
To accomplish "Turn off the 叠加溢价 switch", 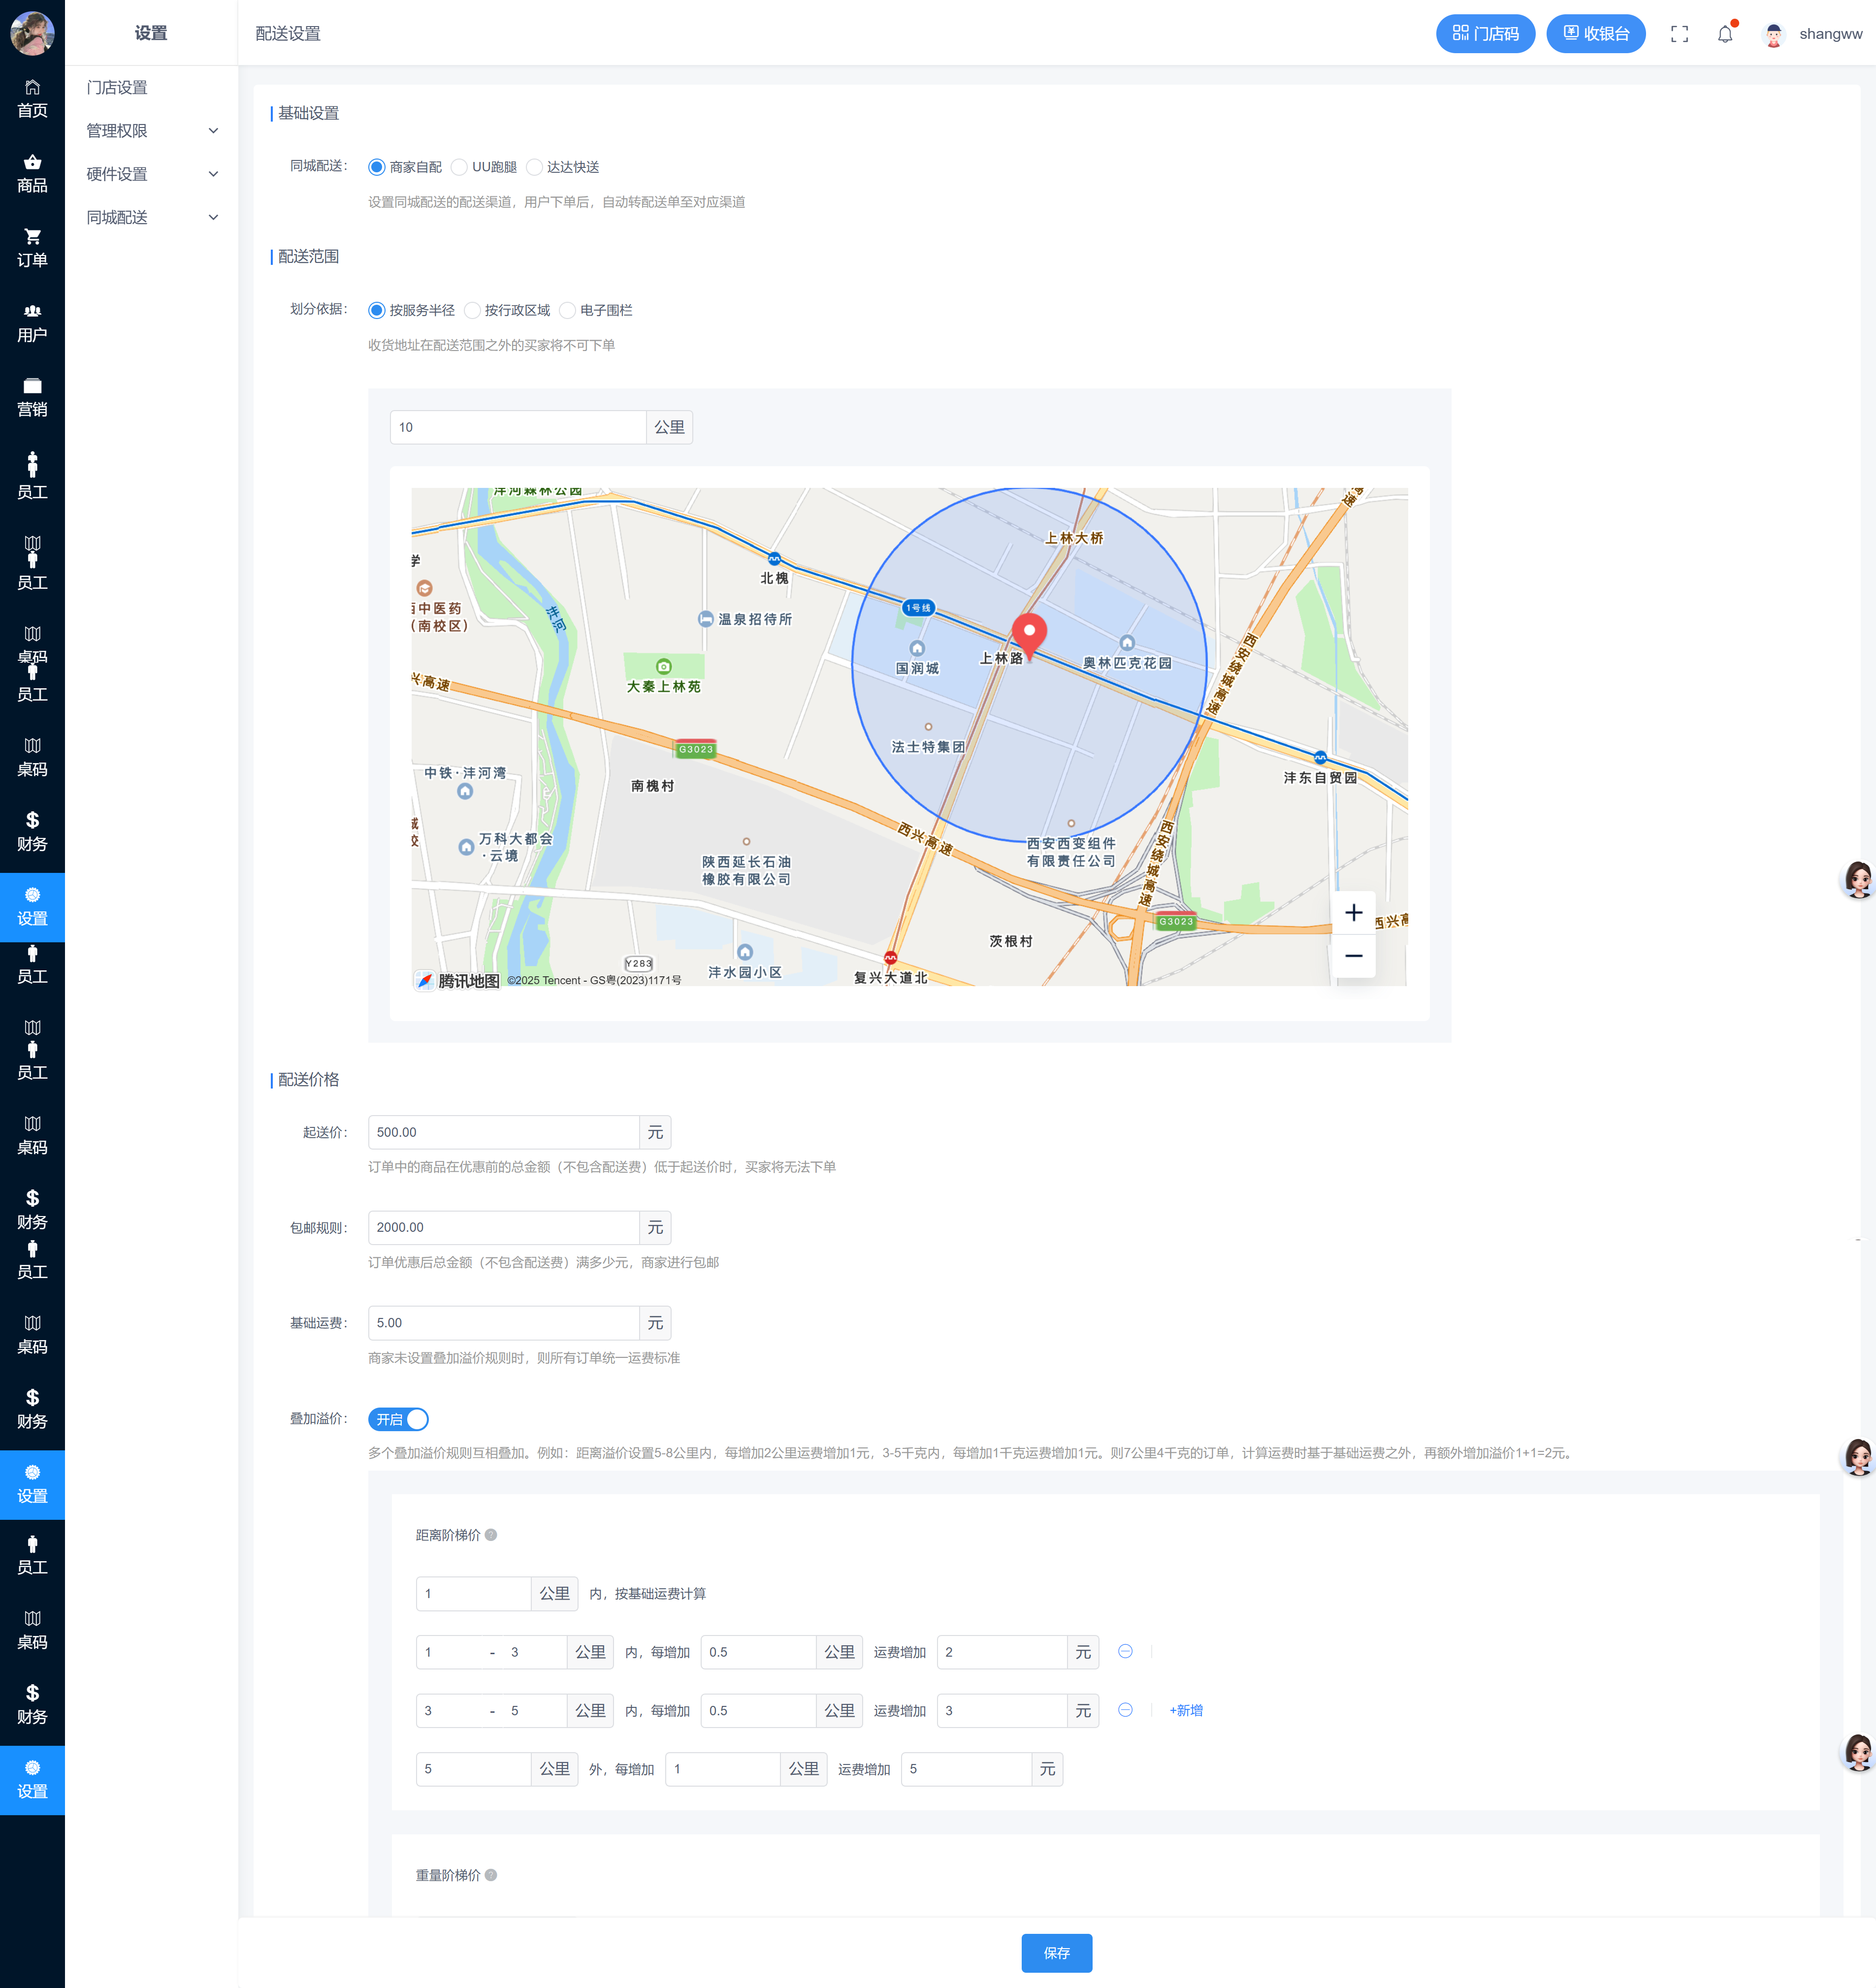I will click(x=399, y=1419).
